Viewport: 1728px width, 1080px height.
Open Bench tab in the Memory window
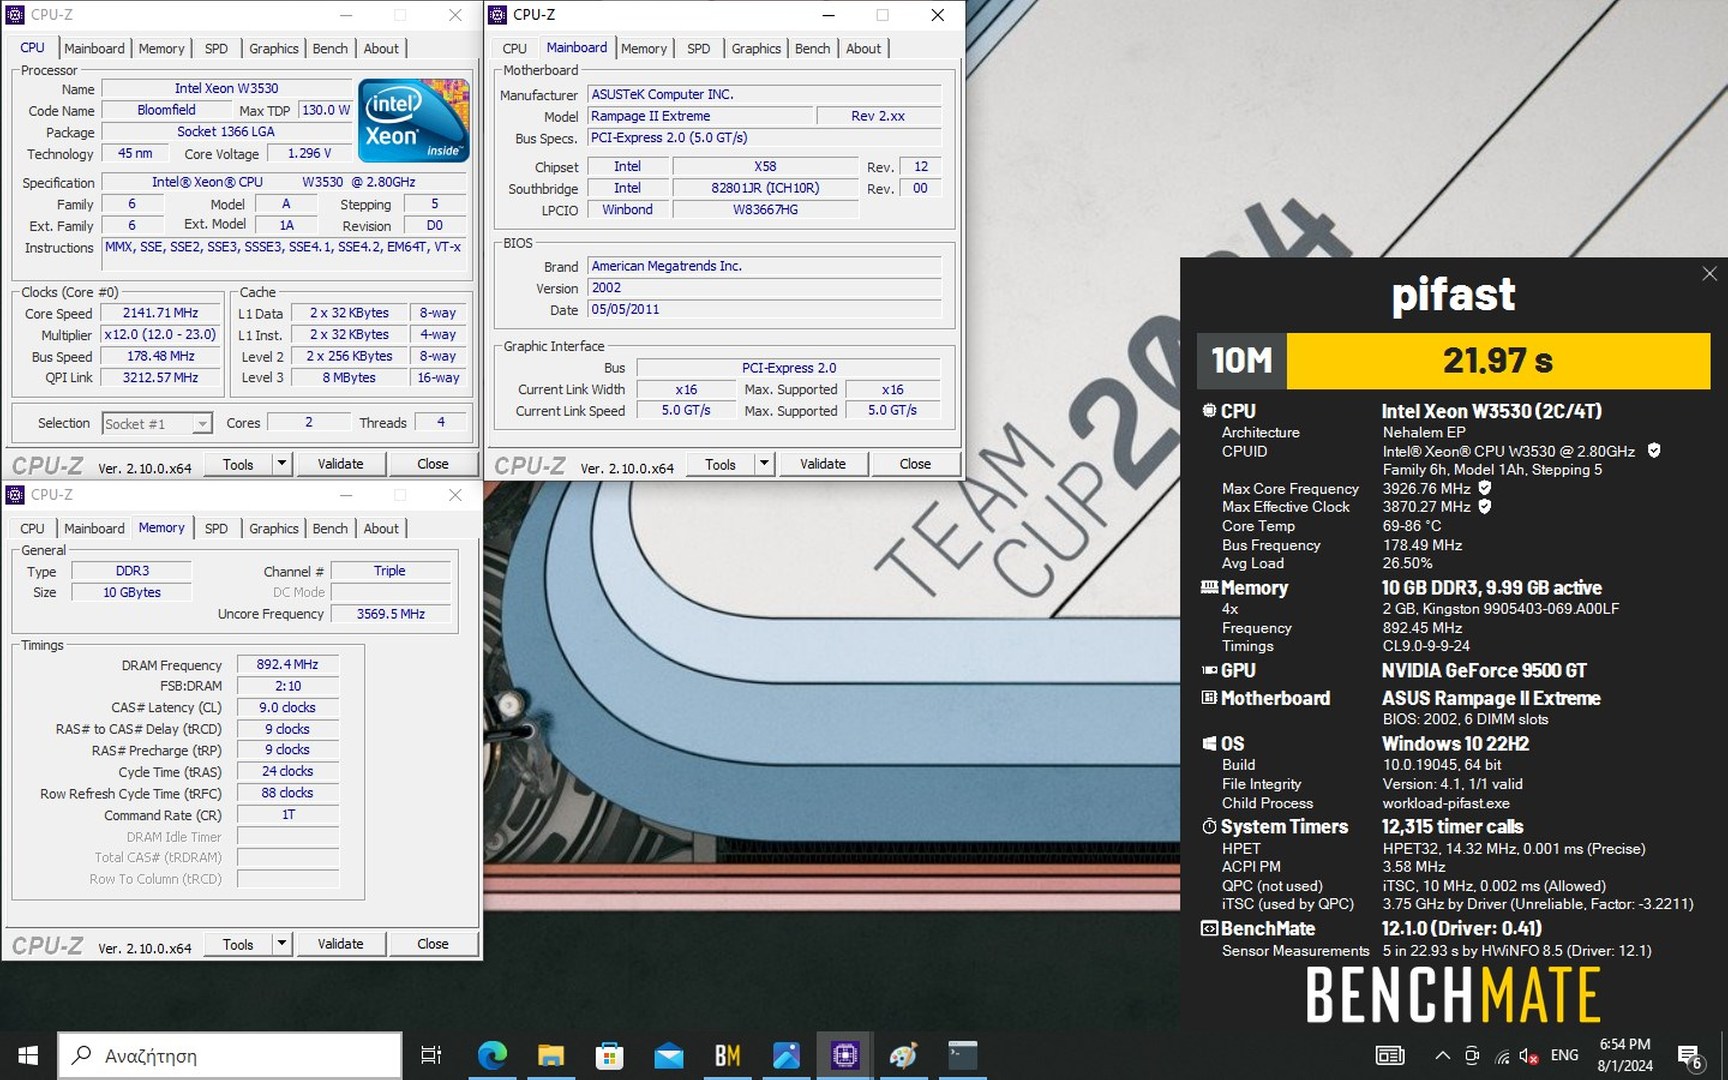(330, 528)
